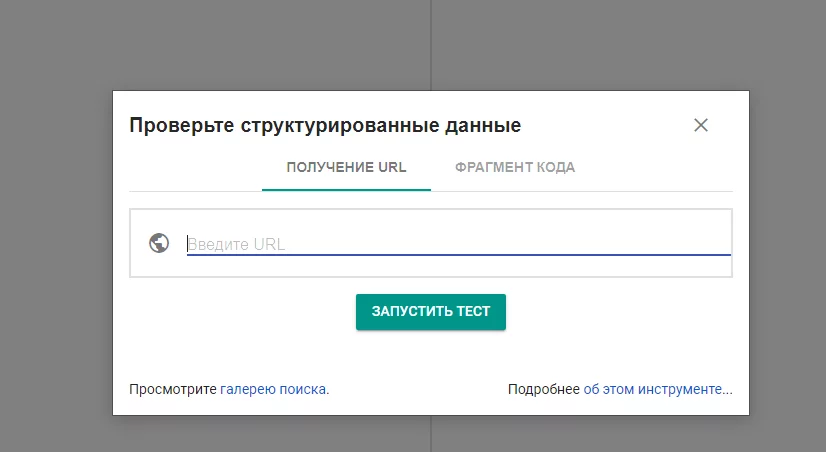826x452 pixels.
Task: Open the ФРАГМЕНТ КОДА tab
Action: point(515,168)
